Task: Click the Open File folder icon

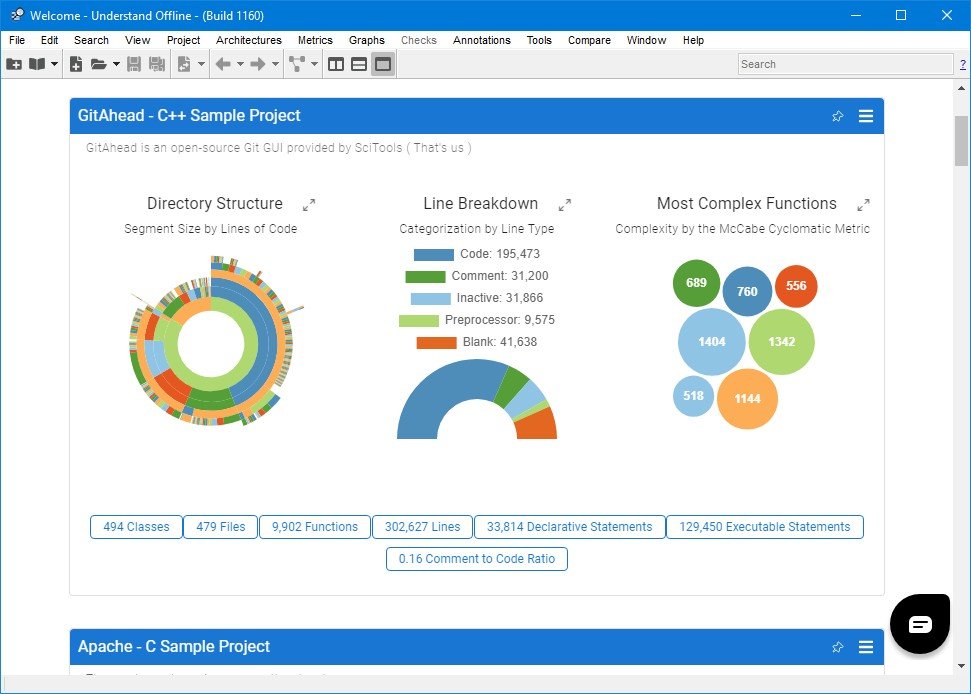Action: point(98,64)
